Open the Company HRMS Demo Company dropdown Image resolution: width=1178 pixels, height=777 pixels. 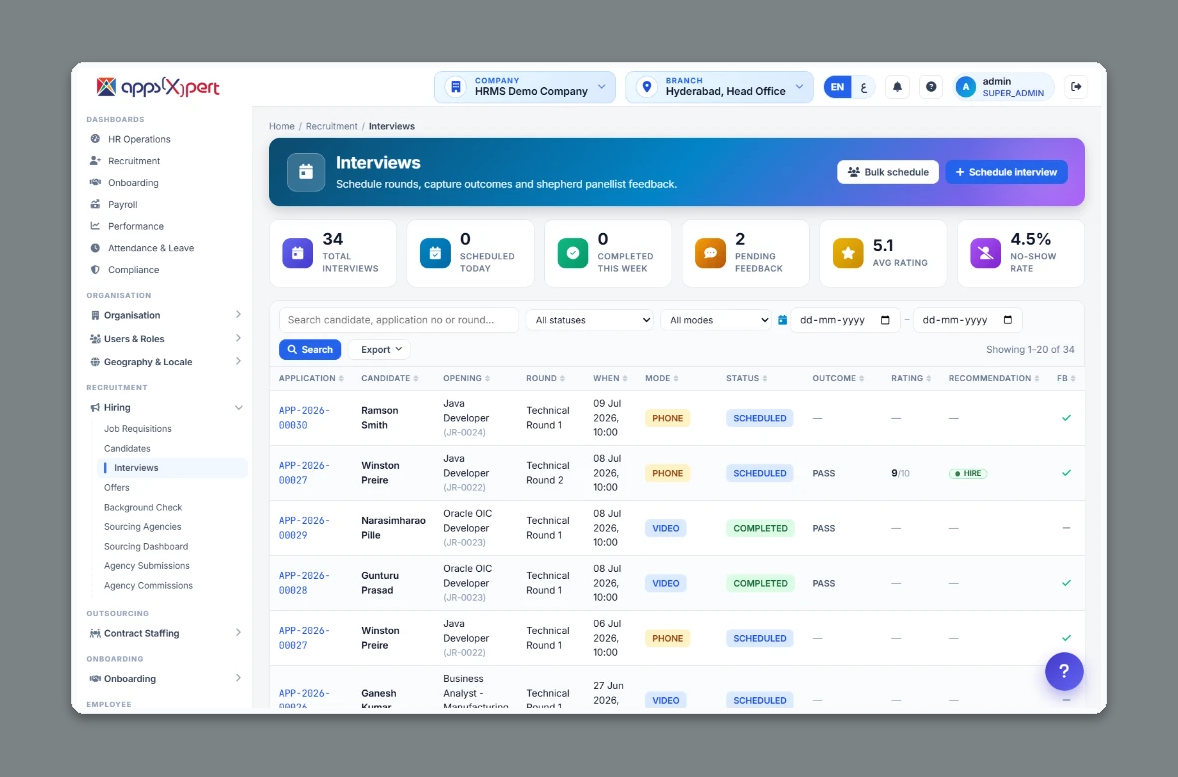(x=525, y=87)
